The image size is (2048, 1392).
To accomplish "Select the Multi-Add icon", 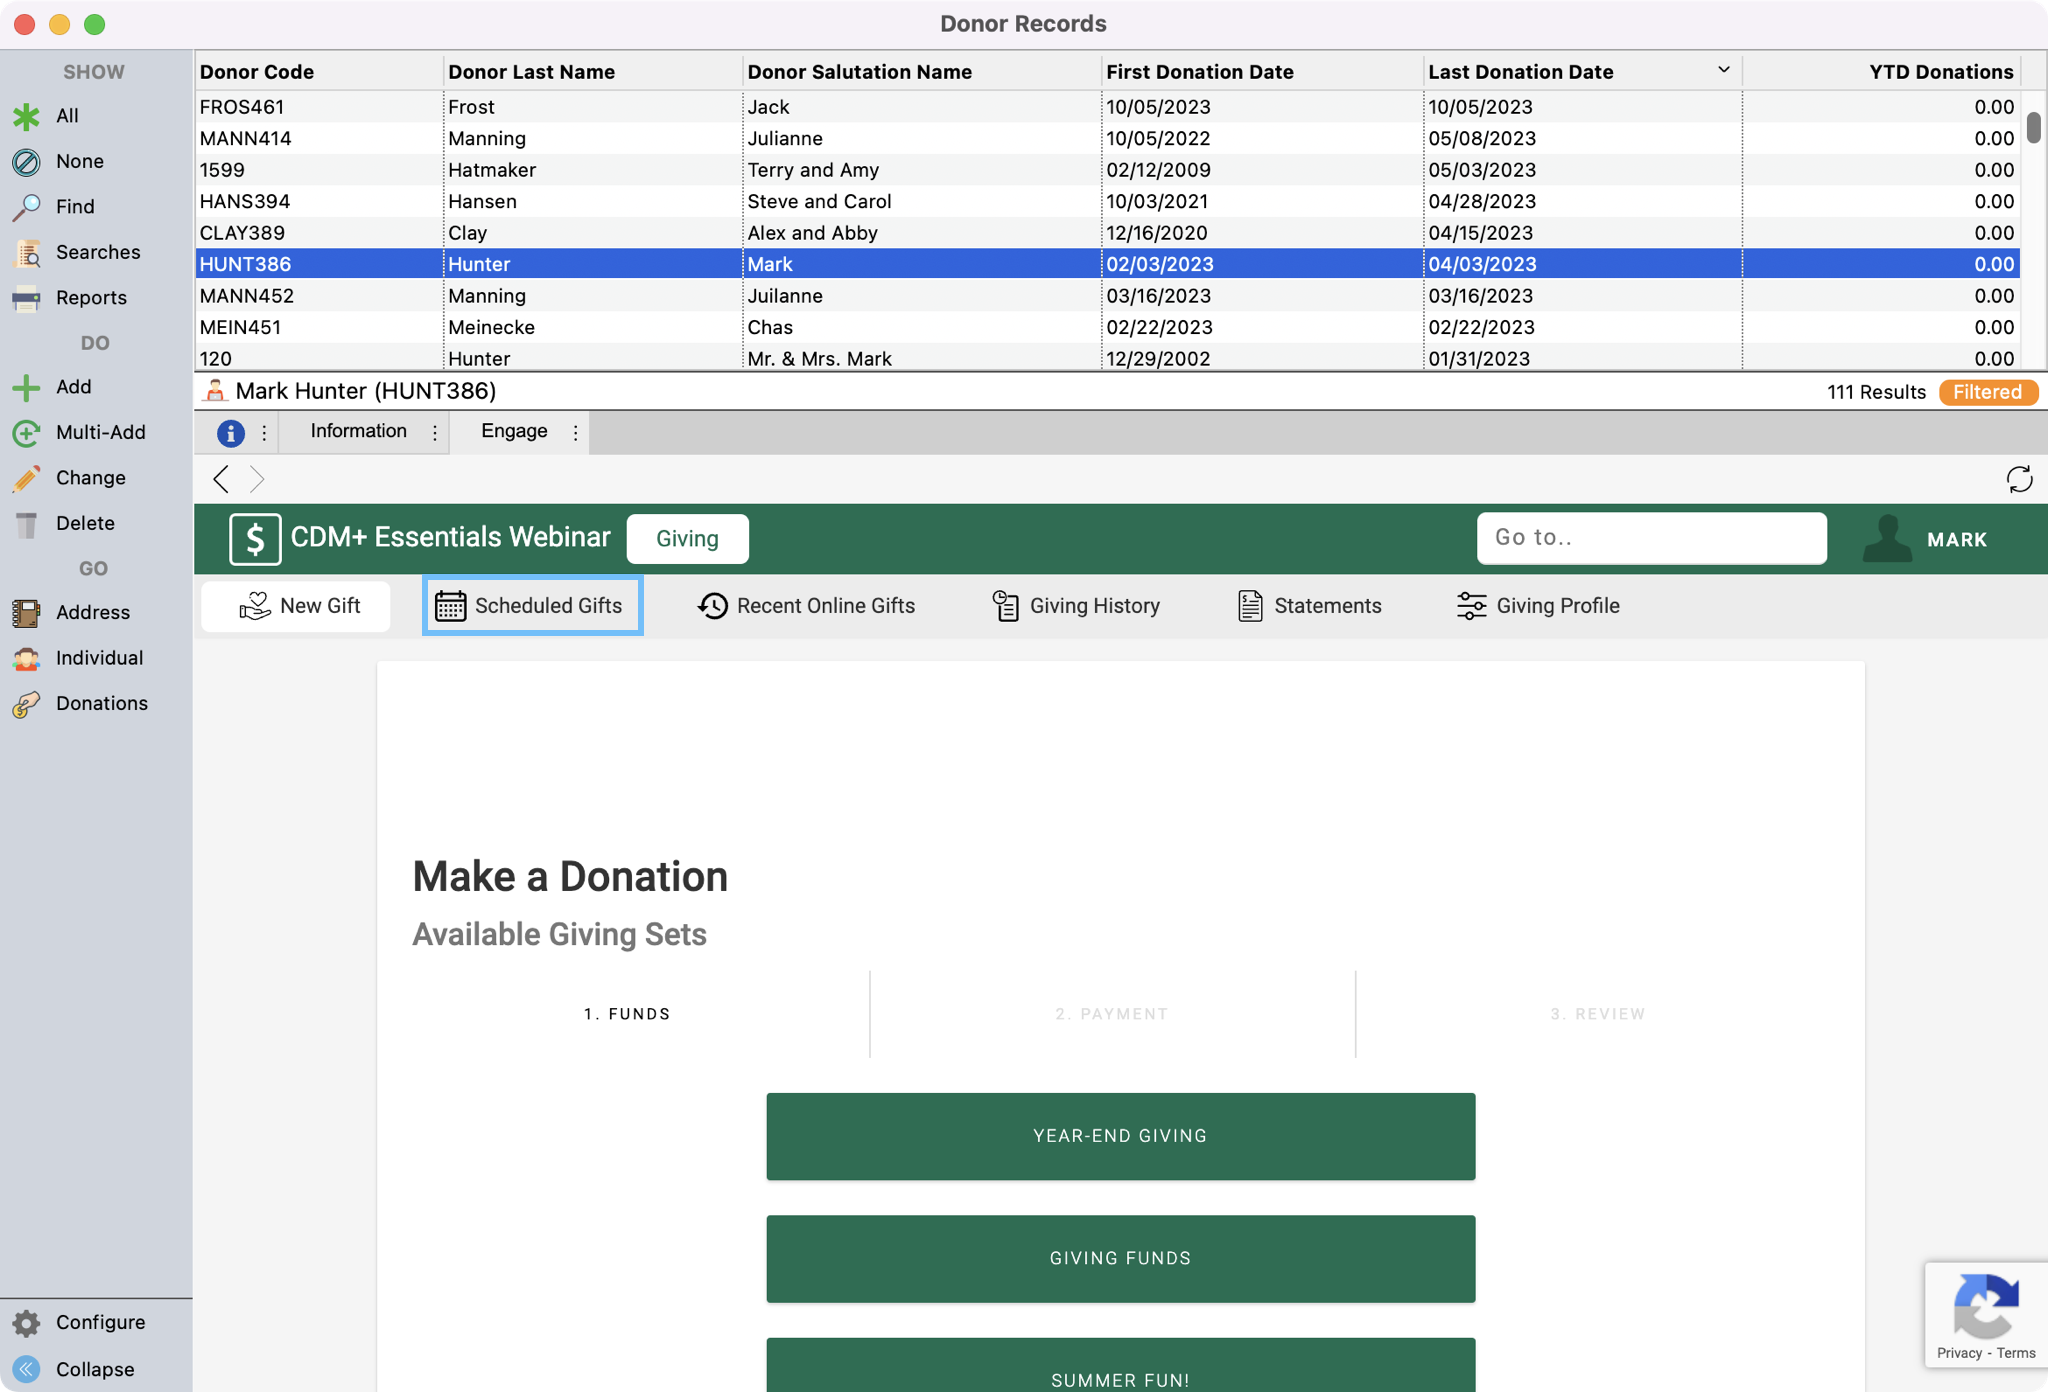I will click(27, 433).
